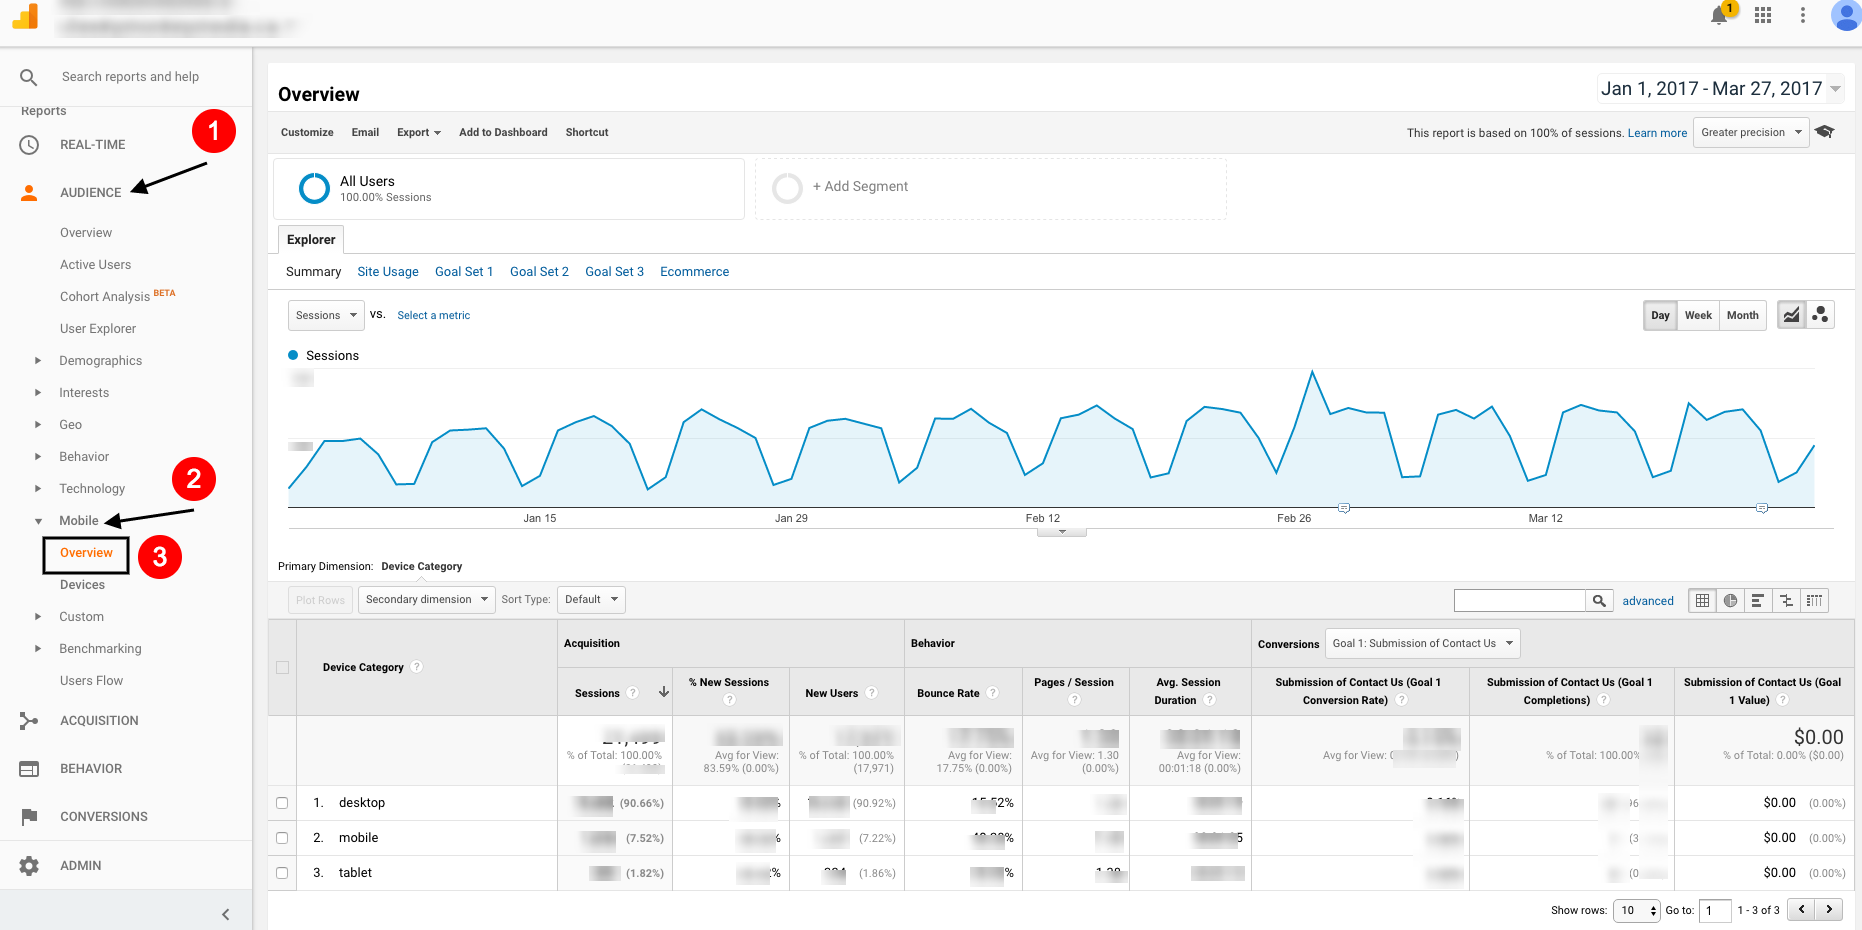Click the search magnifier icon in sidebar
The height and width of the screenshot is (930, 1862).
29,77
